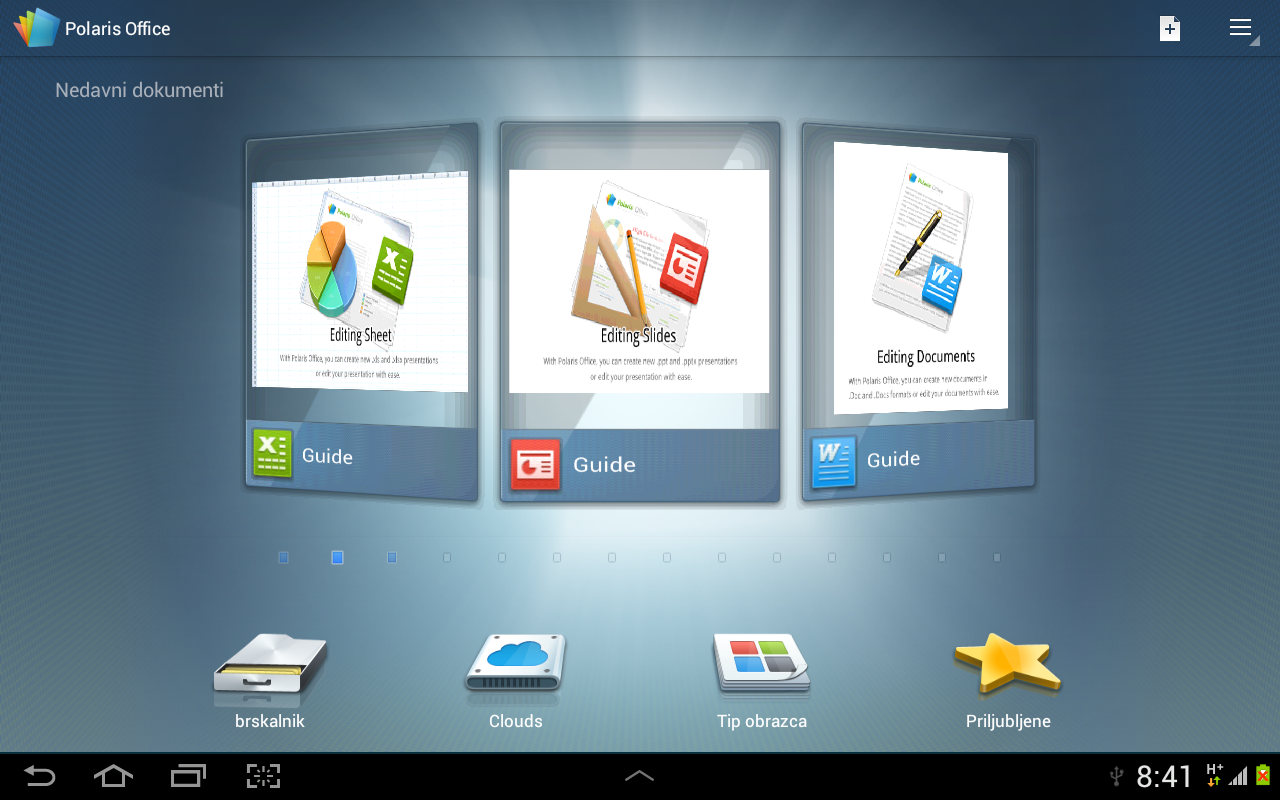This screenshot has height=800, width=1280.
Task: Select the last page indicator dot
Action: [x=997, y=557]
